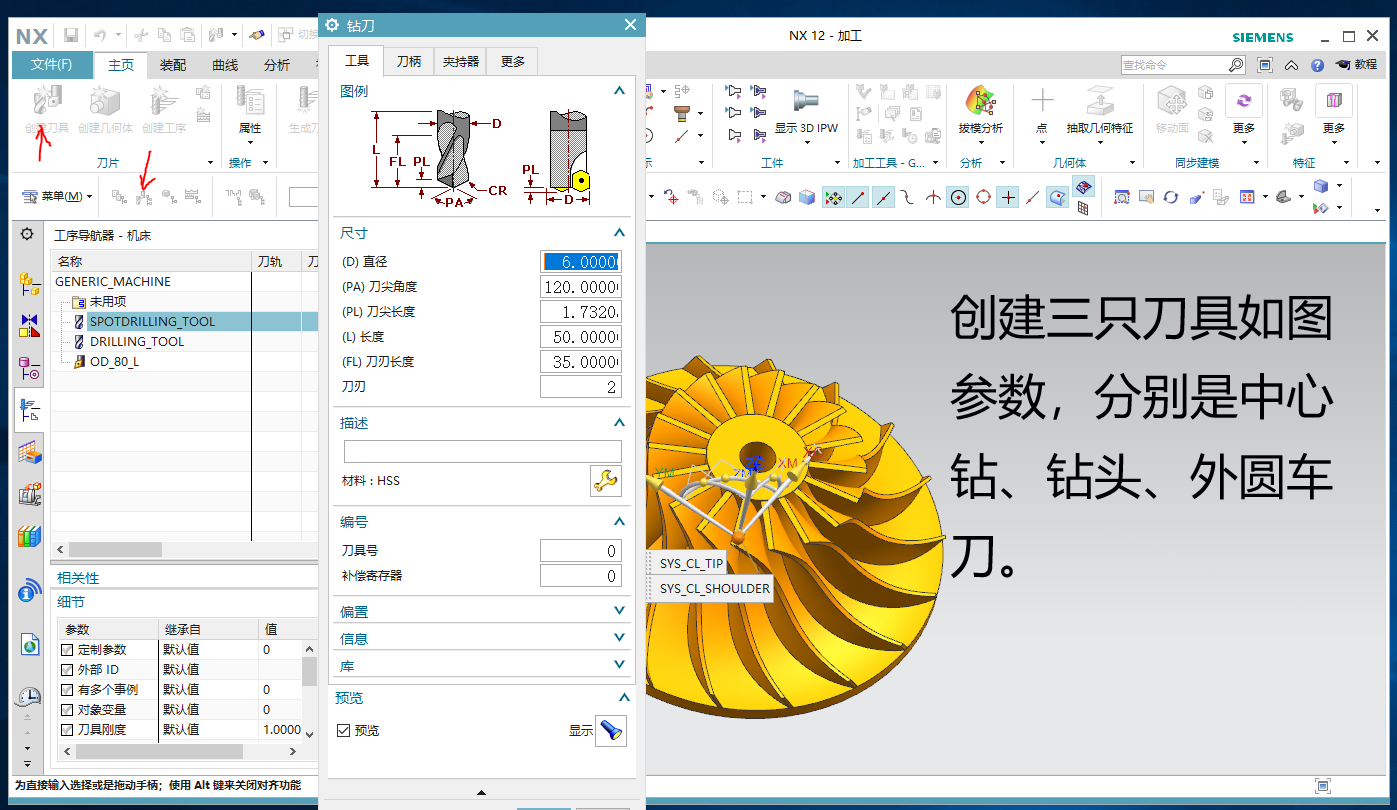Select DRILLING_TOOL in the operation navigator
This screenshot has height=810, width=1397.
139,340
